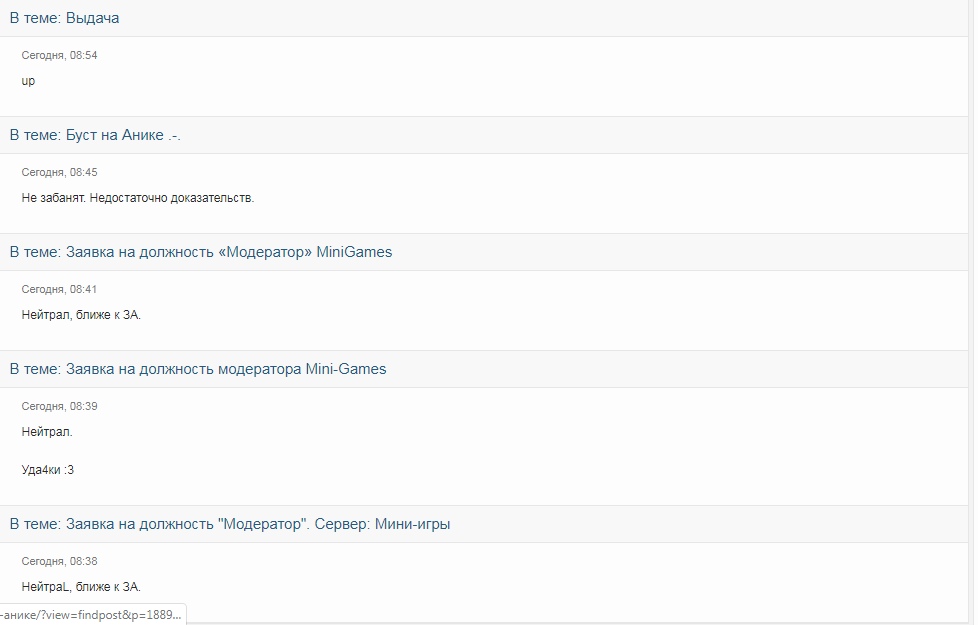
Task: Open the topic link 'Выдача'
Action: pyautogui.click(x=92, y=18)
